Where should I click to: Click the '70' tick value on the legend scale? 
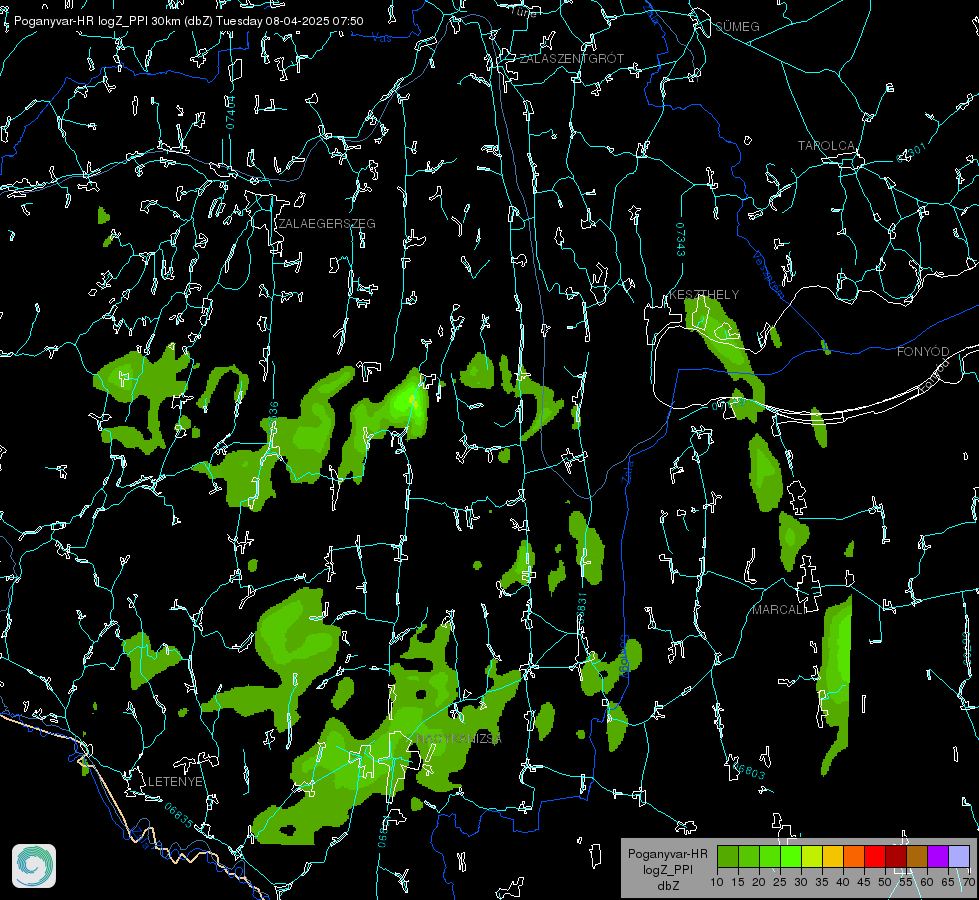(x=969, y=882)
